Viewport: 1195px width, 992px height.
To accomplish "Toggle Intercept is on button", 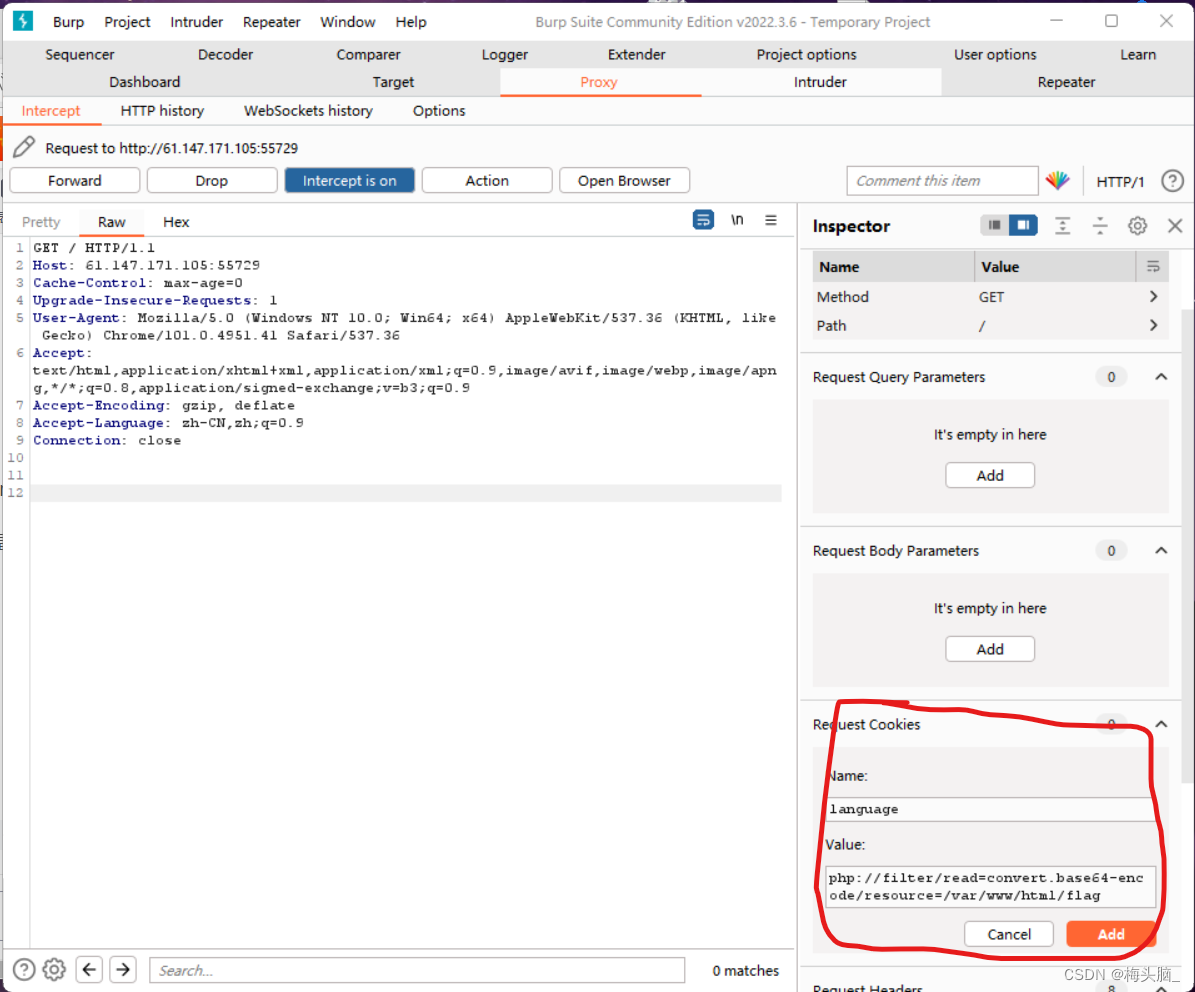I will pyautogui.click(x=349, y=181).
